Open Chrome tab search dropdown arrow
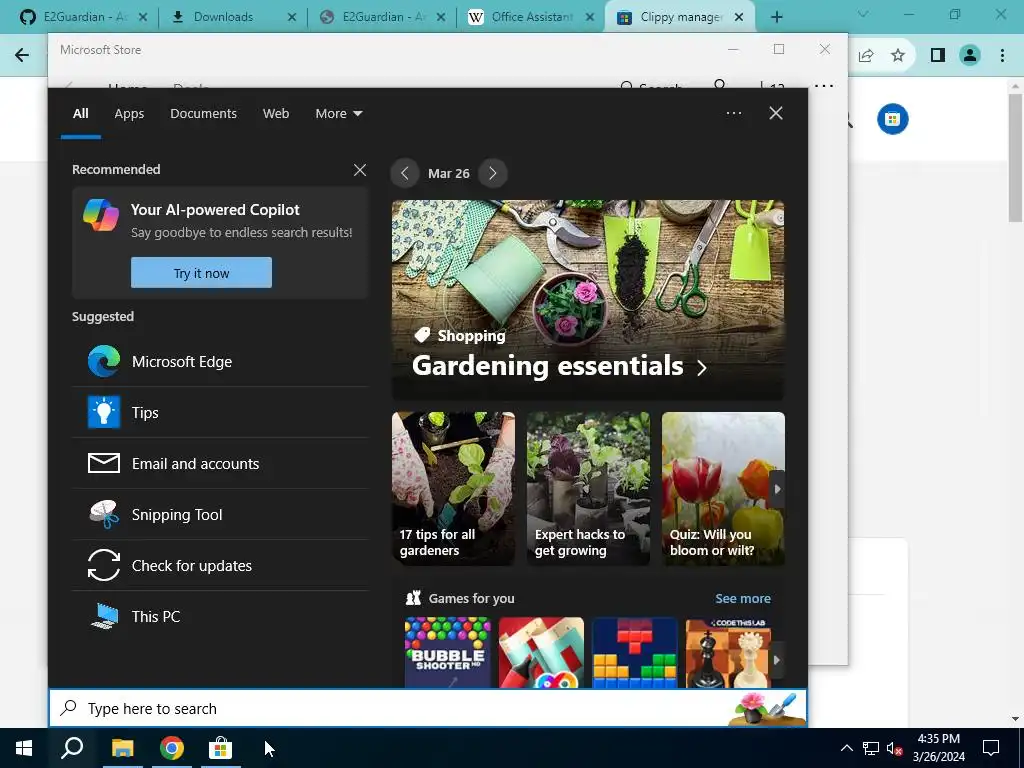The height and width of the screenshot is (768, 1024). pos(863,14)
